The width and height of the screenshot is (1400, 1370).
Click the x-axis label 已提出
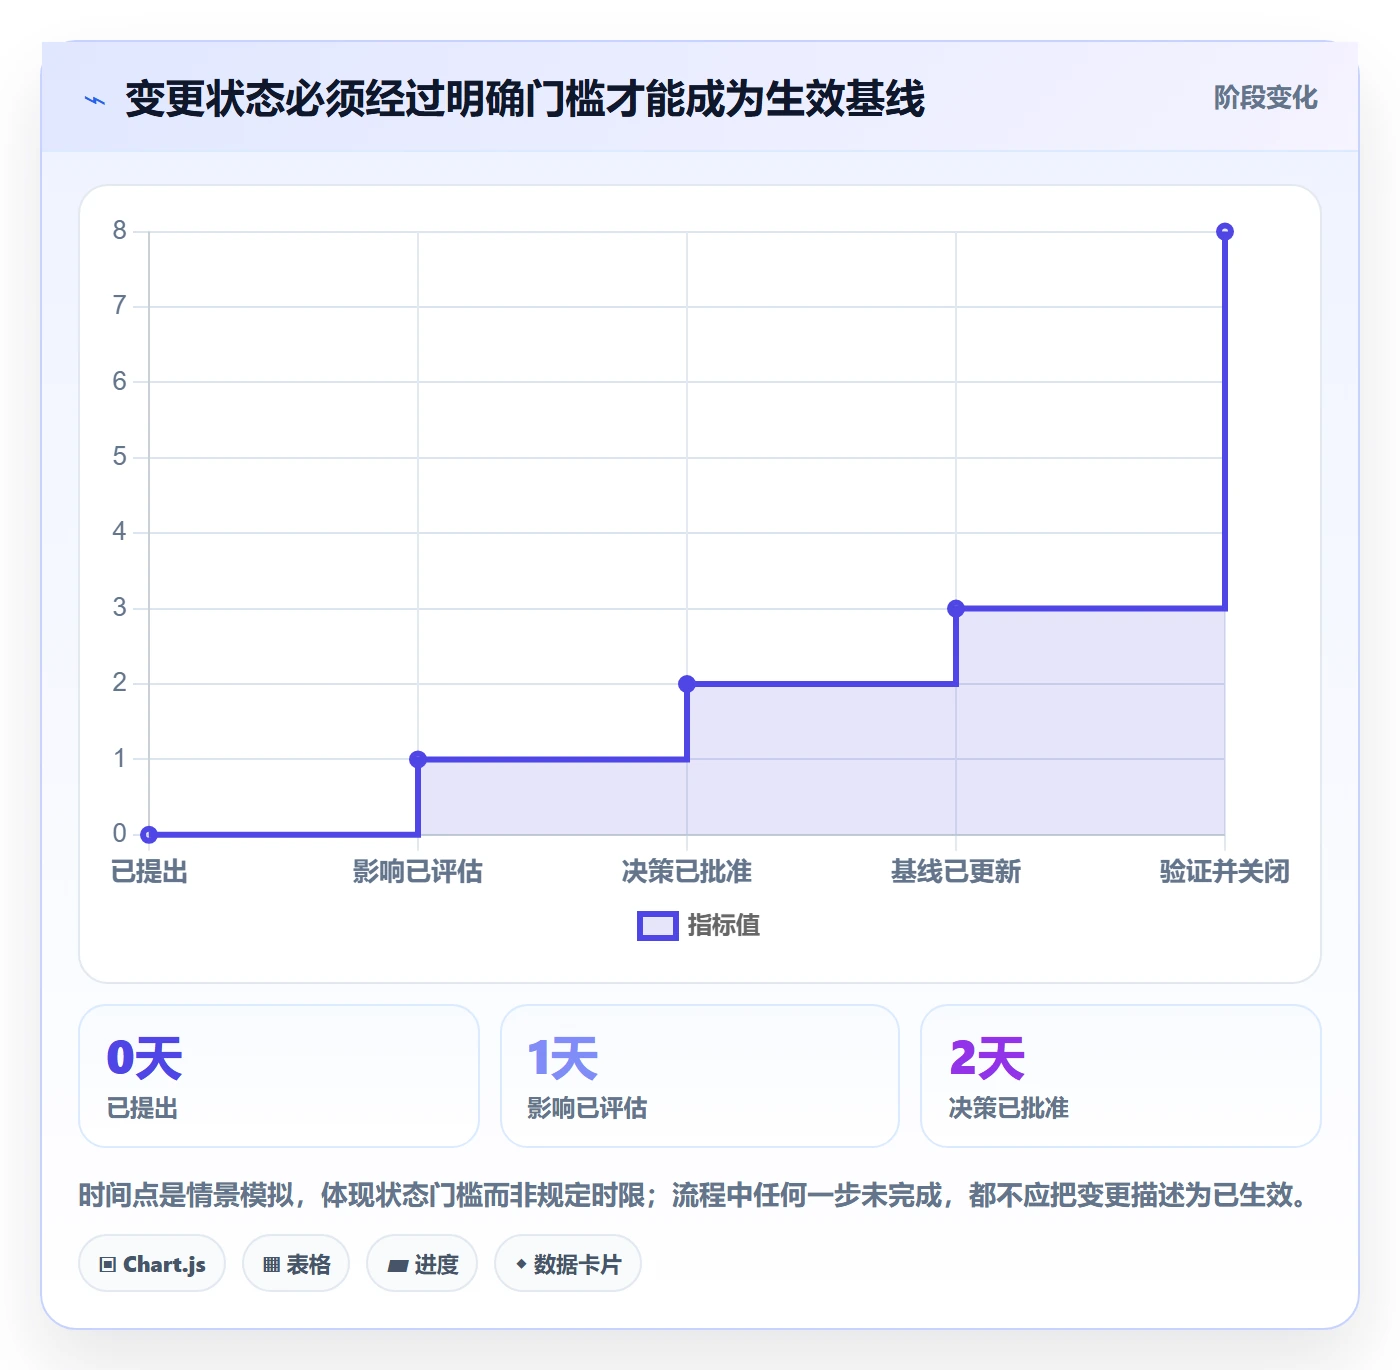(x=149, y=872)
